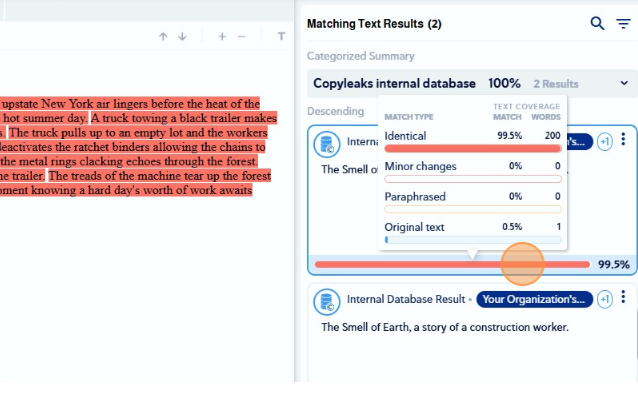Click the second result's database icon
The height and width of the screenshot is (398, 638).
click(327, 302)
